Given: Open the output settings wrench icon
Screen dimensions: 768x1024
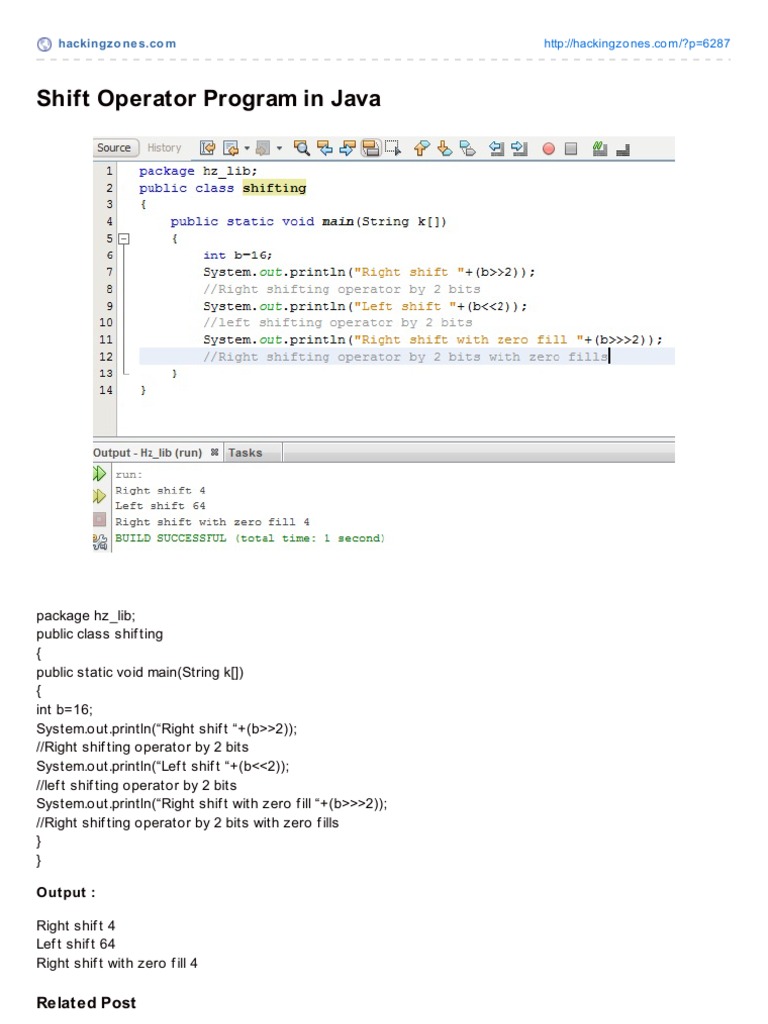Looking at the screenshot, I should pos(100,541).
